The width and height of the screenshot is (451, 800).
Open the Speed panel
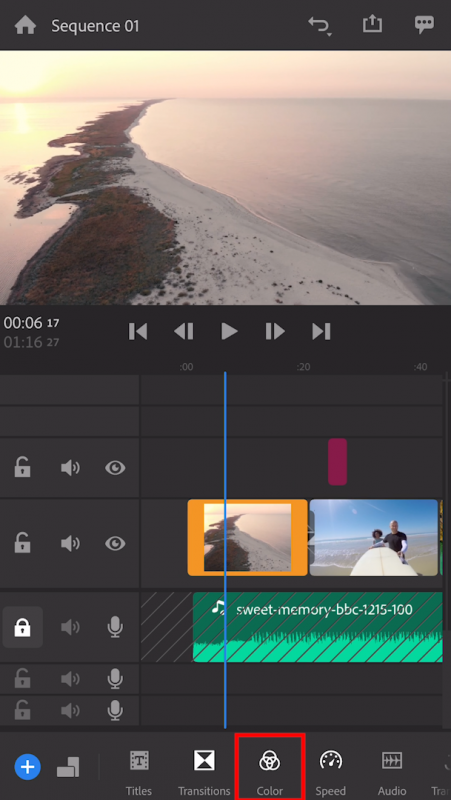(x=331, y=772)
